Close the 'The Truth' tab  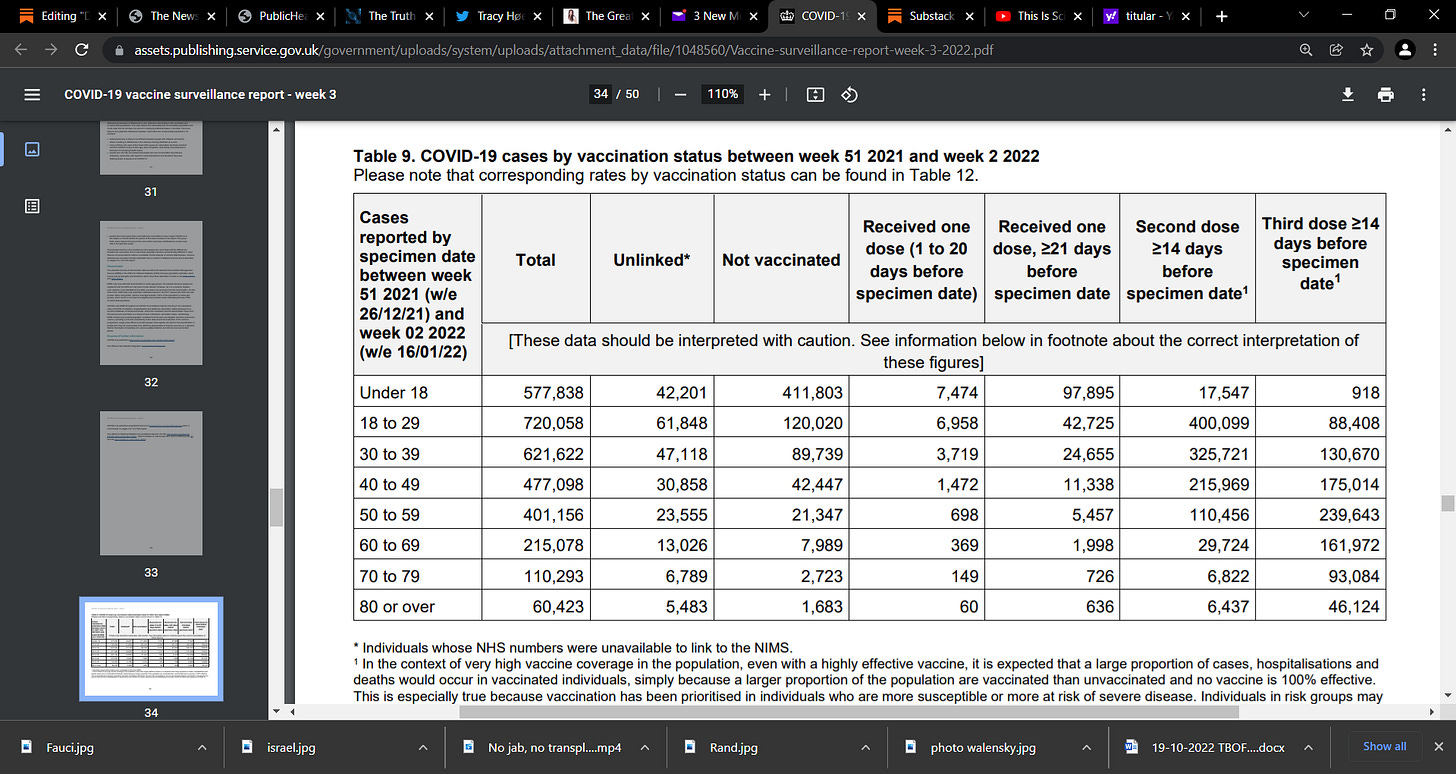click(x=429, y=16)
